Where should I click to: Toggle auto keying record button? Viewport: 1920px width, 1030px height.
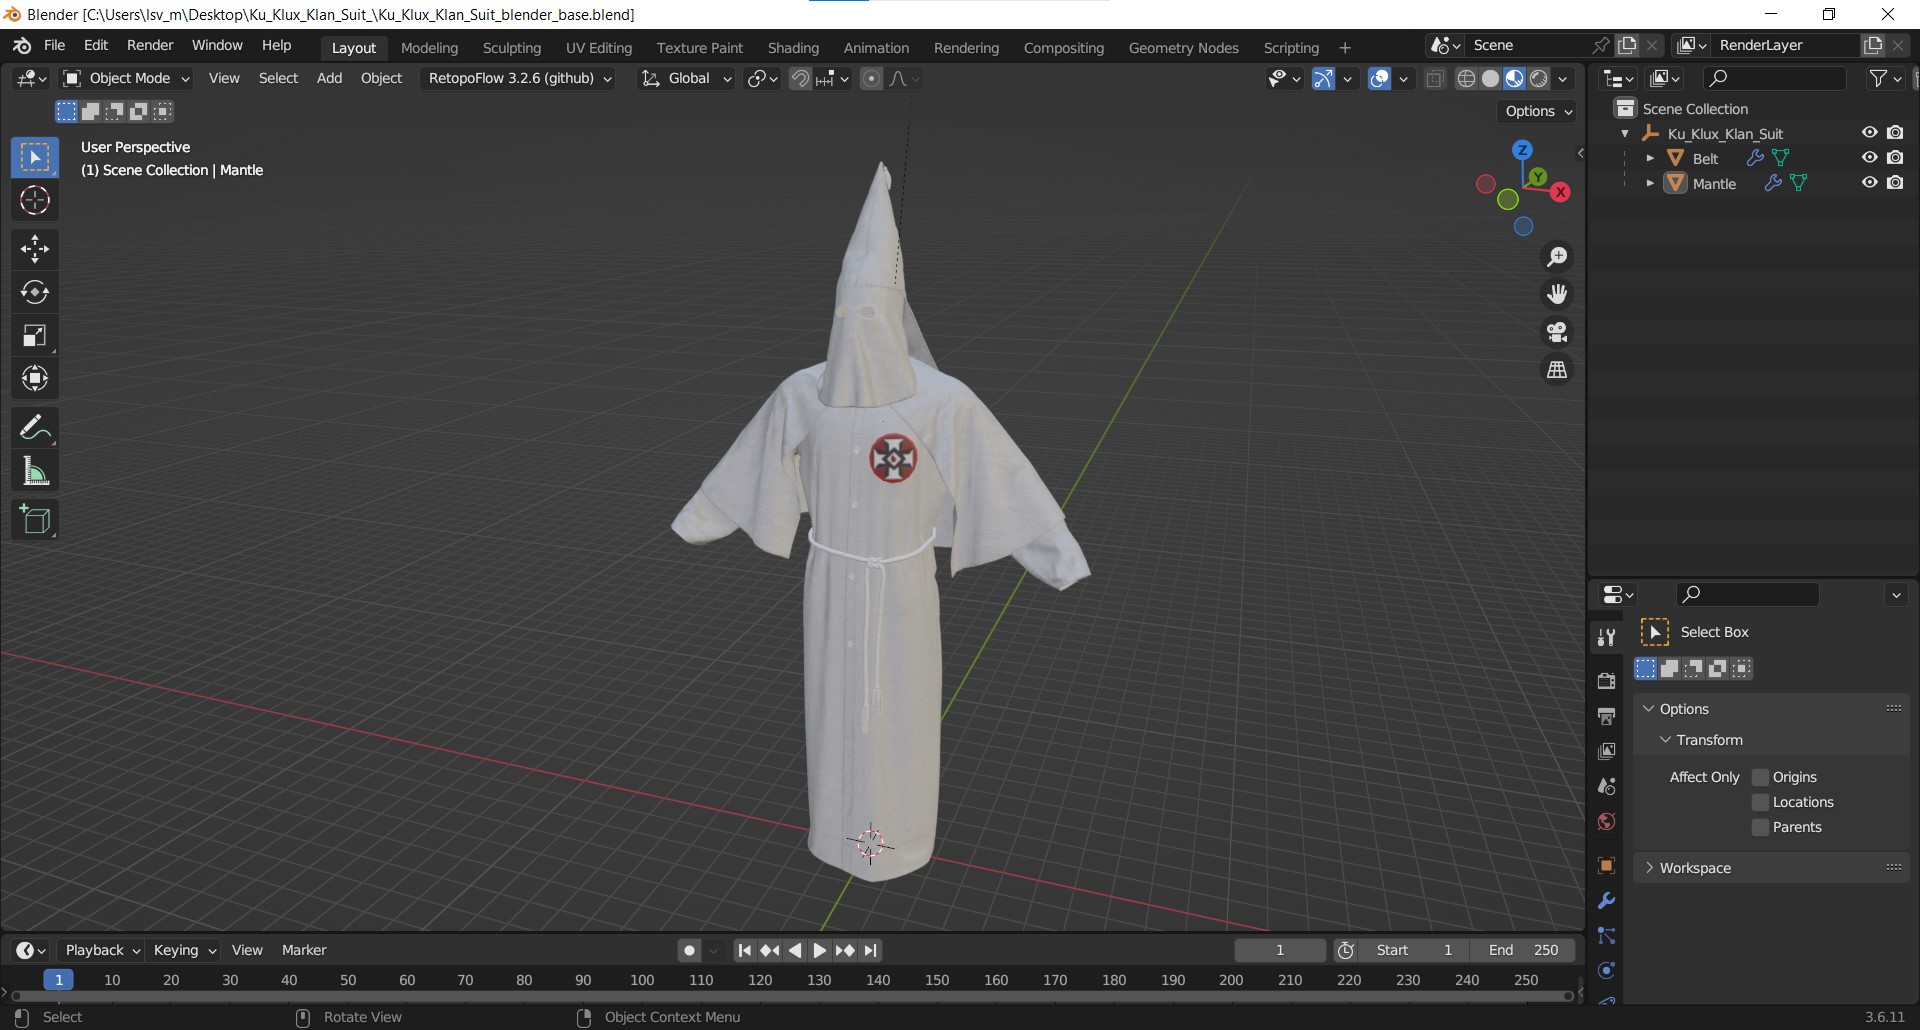click(689, 951)
